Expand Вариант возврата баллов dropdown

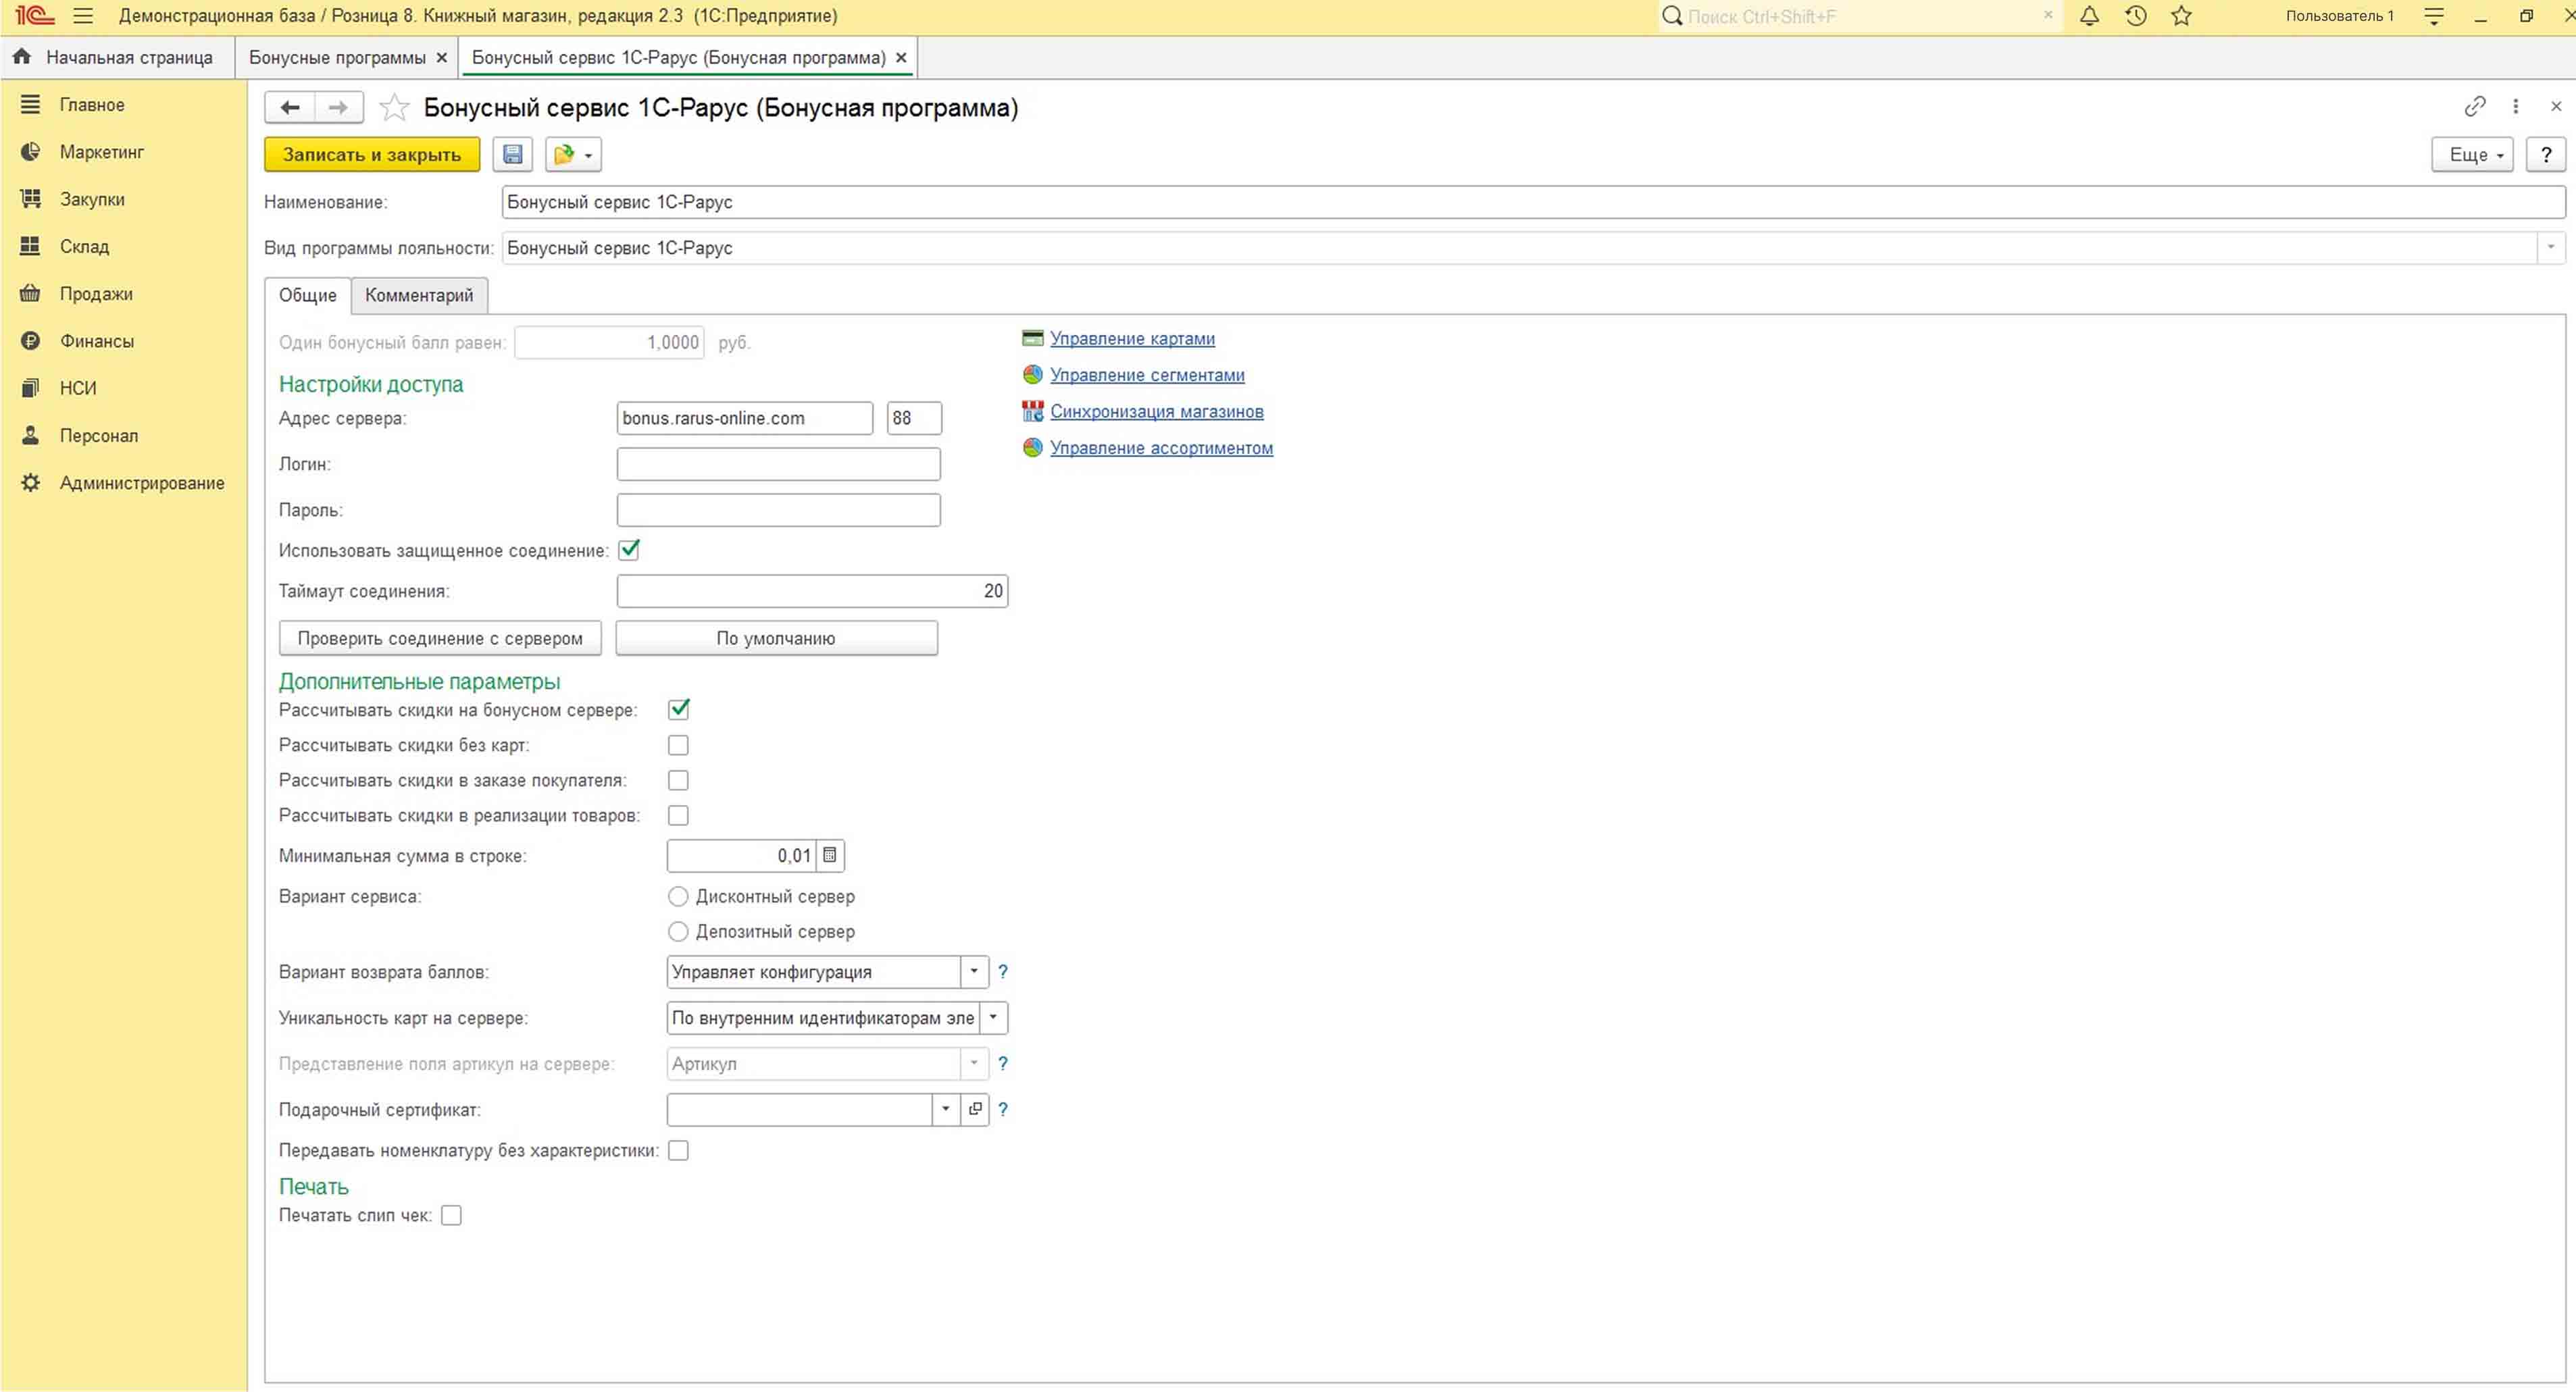click(x=974, y=971)
